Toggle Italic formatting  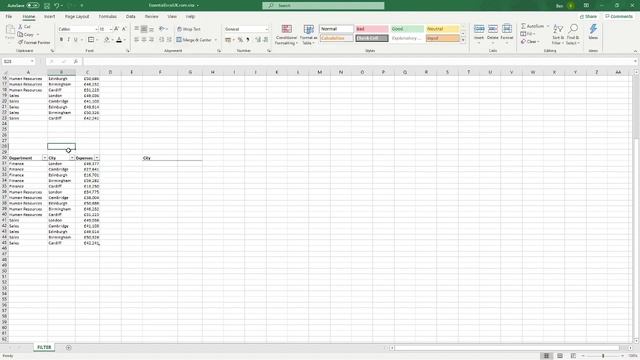tap(69, 40)
